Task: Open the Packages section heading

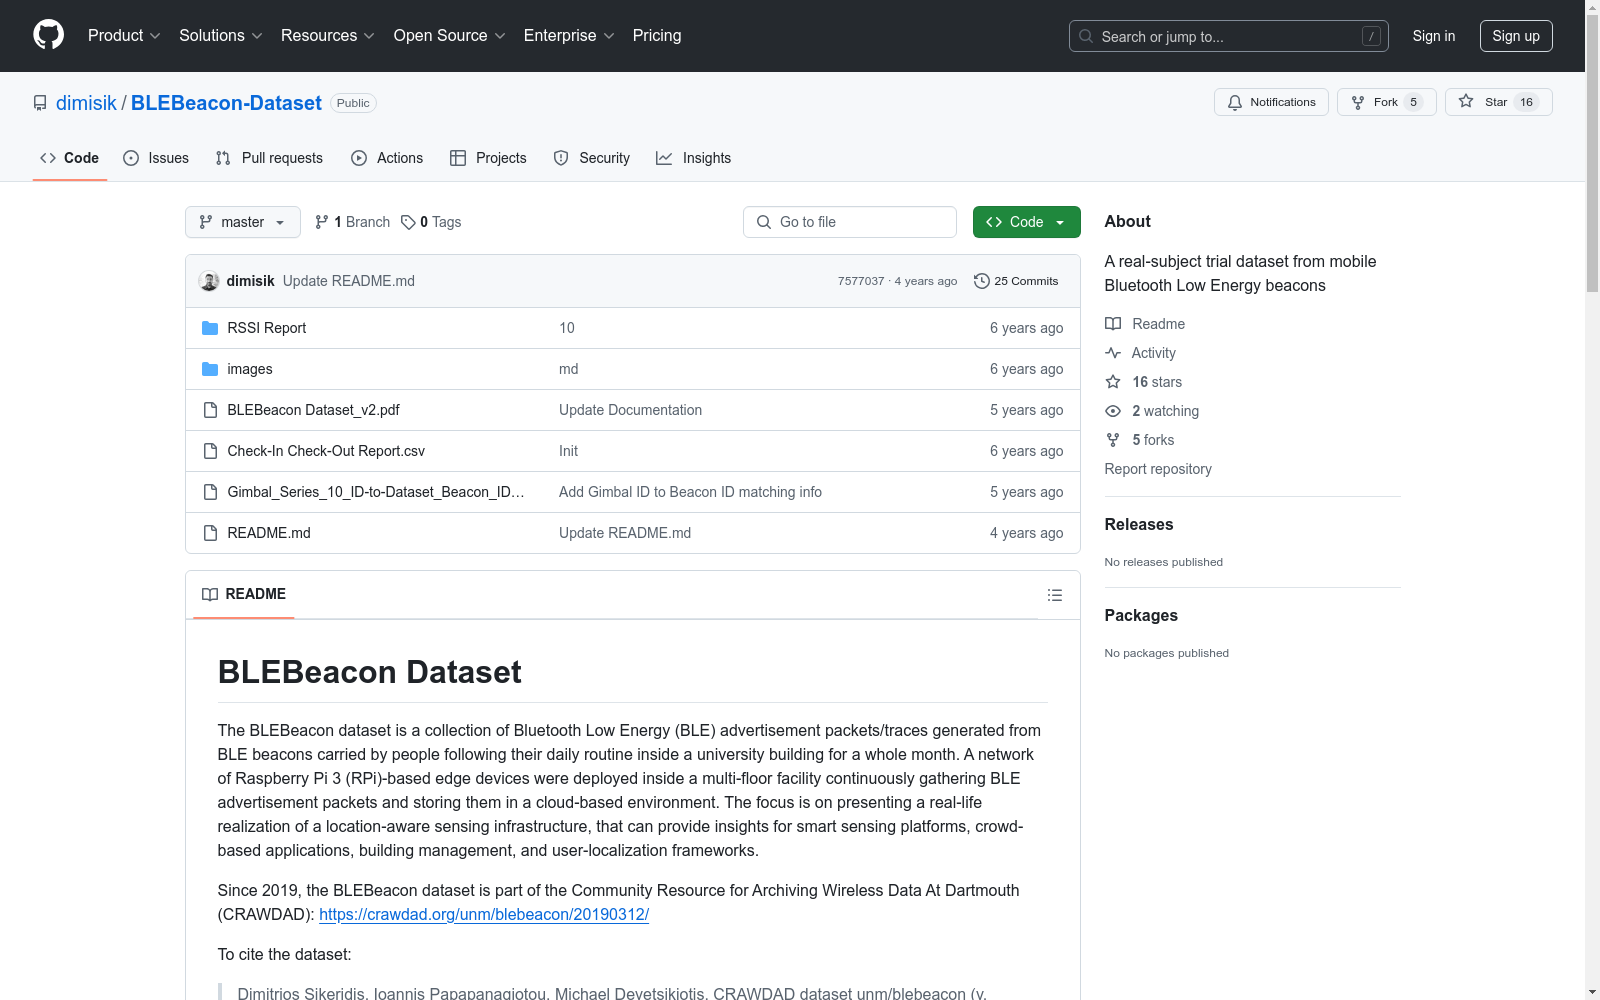Action: 1141,615
